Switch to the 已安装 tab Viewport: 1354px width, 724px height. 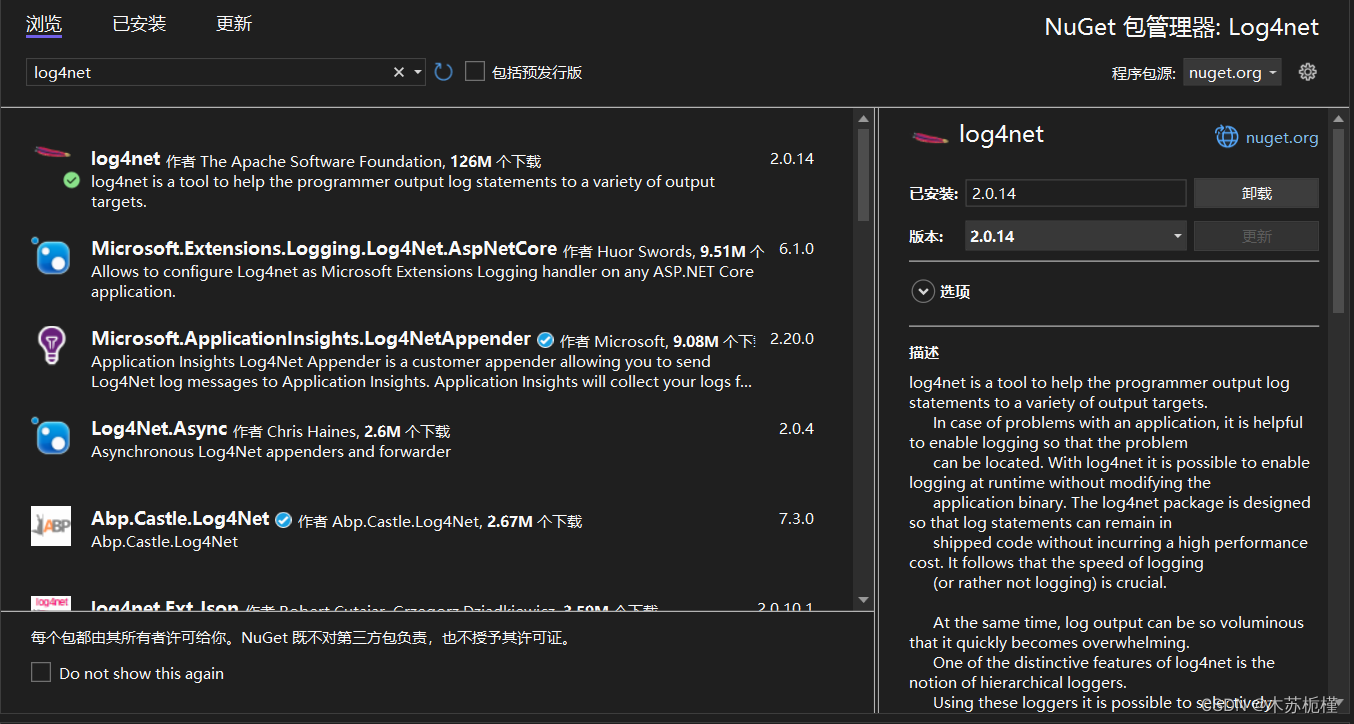point(138,23)
